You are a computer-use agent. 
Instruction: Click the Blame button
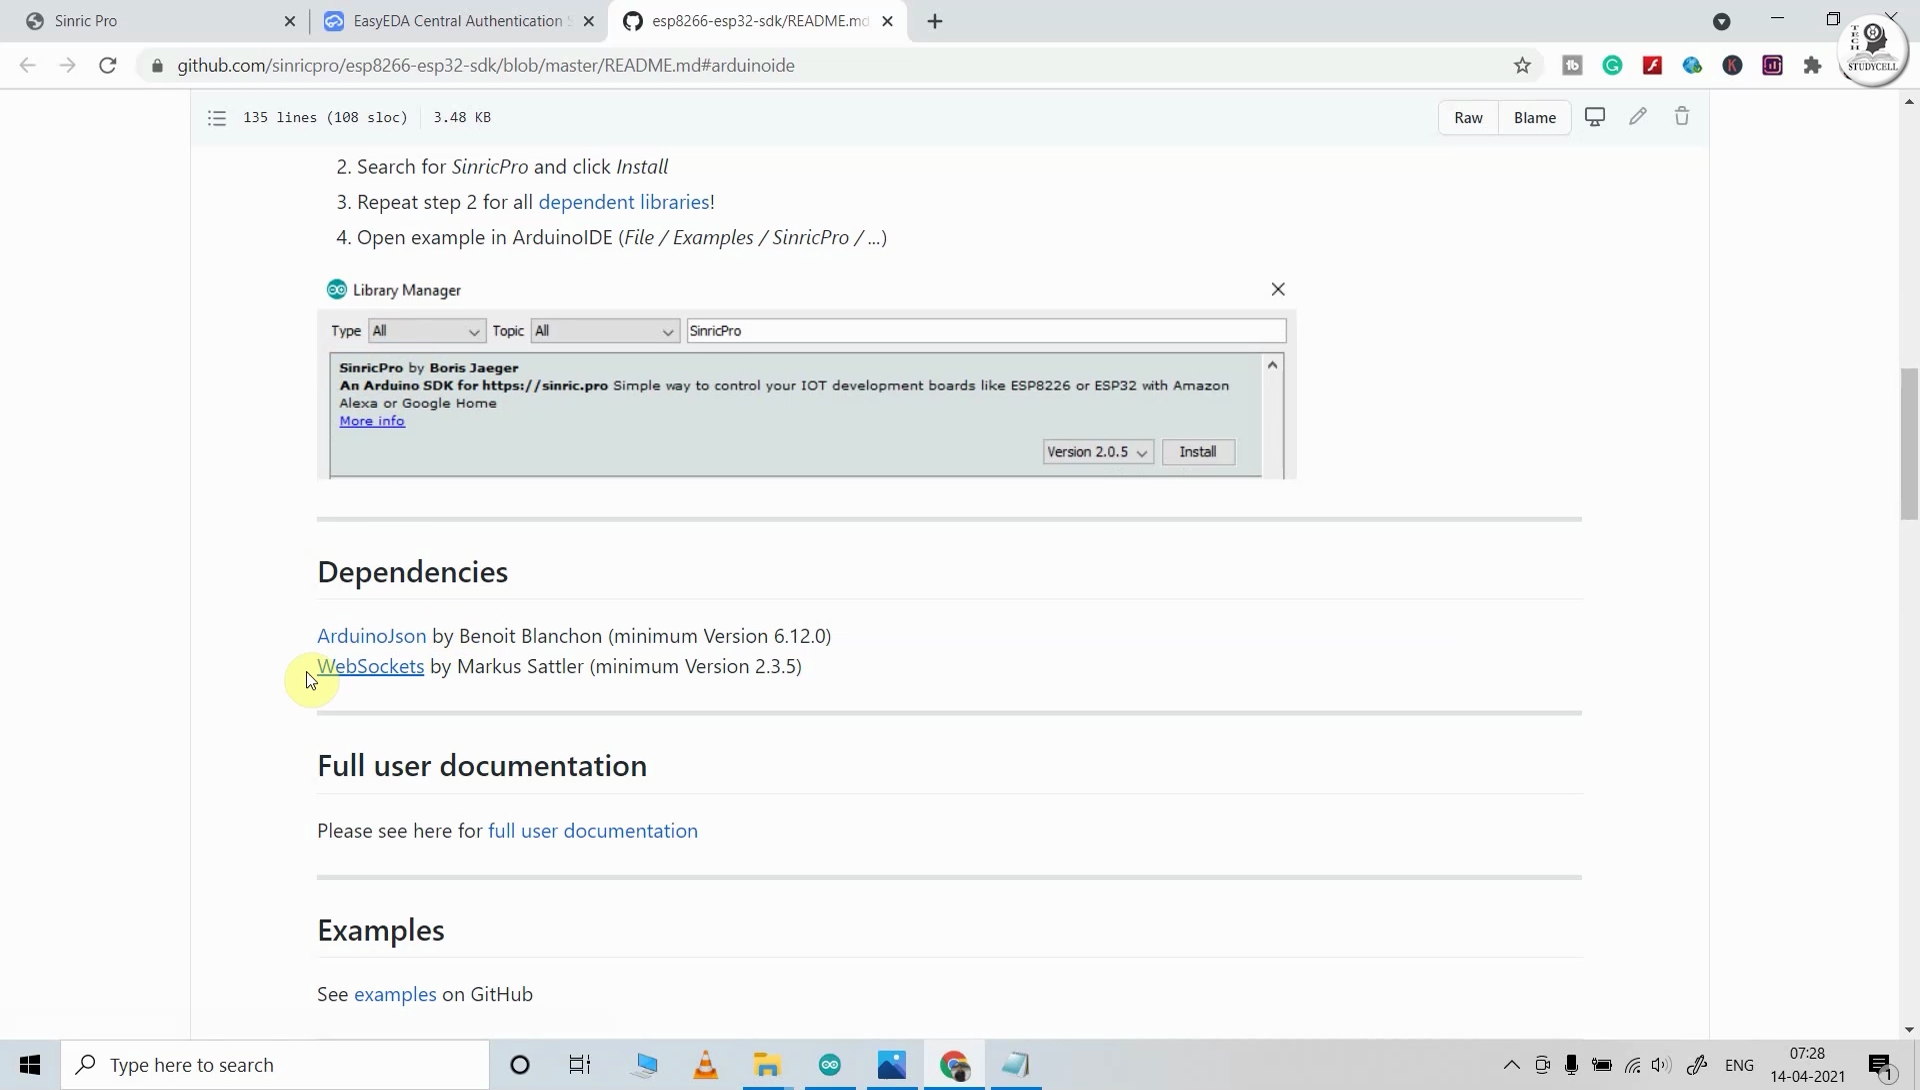point(1534,118)
